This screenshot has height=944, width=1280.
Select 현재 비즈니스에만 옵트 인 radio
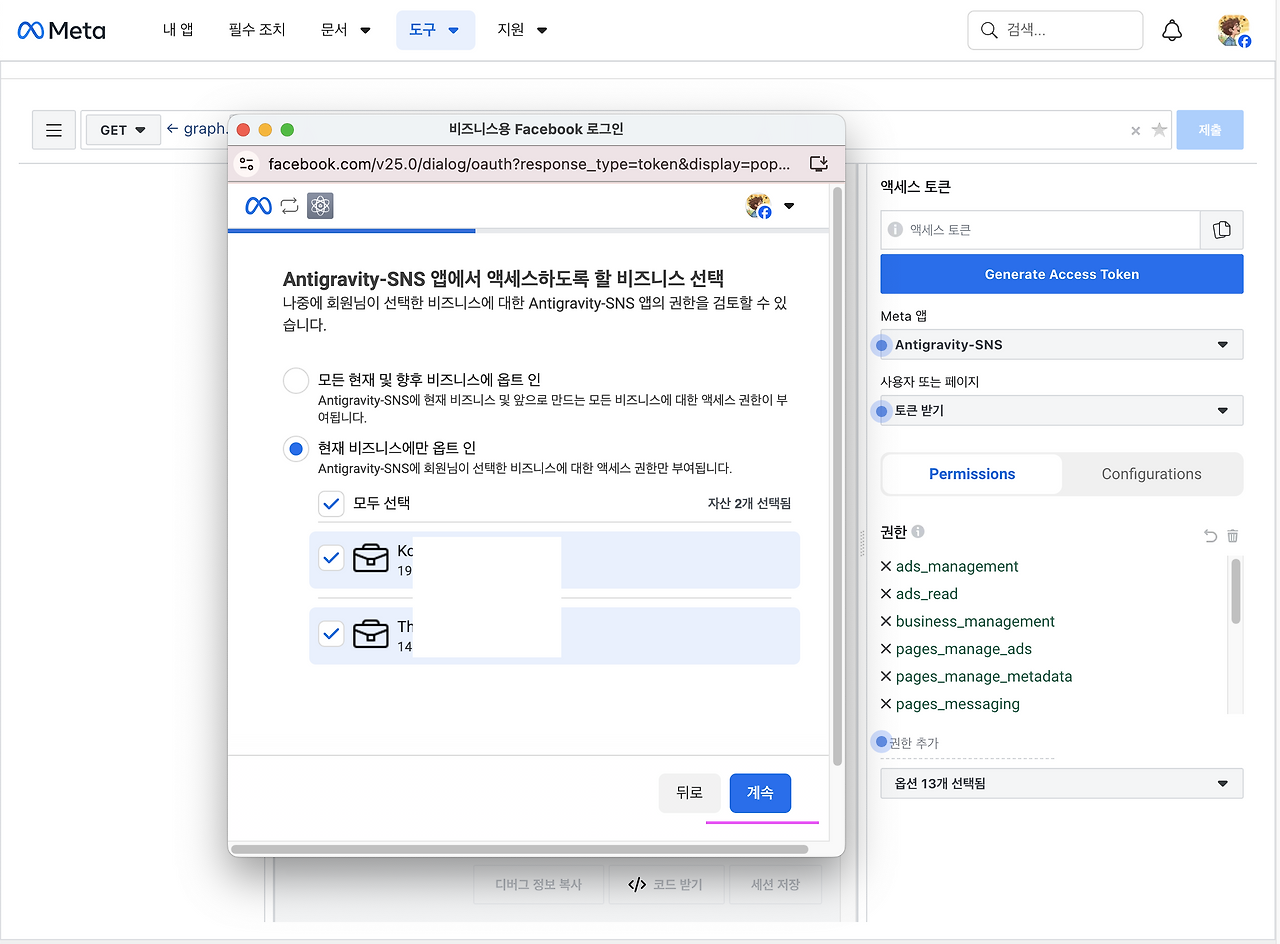point(296,449)
